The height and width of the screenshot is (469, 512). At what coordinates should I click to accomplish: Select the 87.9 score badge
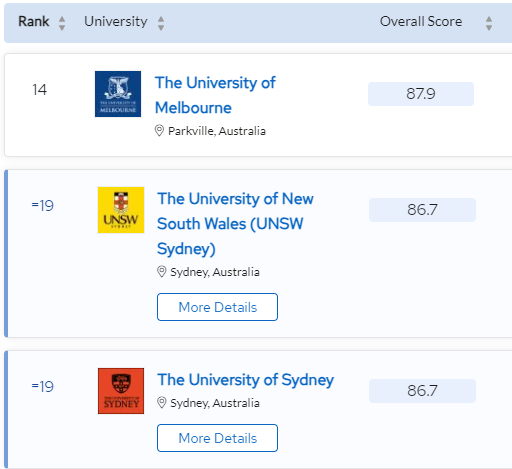tap(421, 94)
